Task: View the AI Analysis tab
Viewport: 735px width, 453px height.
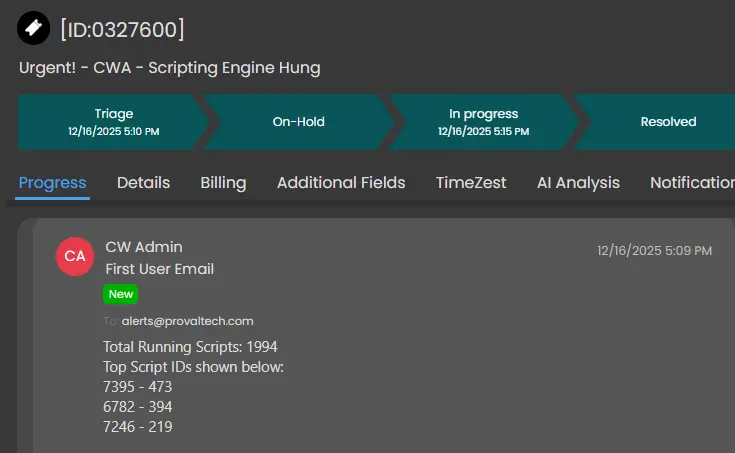Action: [x=578, y=183]
